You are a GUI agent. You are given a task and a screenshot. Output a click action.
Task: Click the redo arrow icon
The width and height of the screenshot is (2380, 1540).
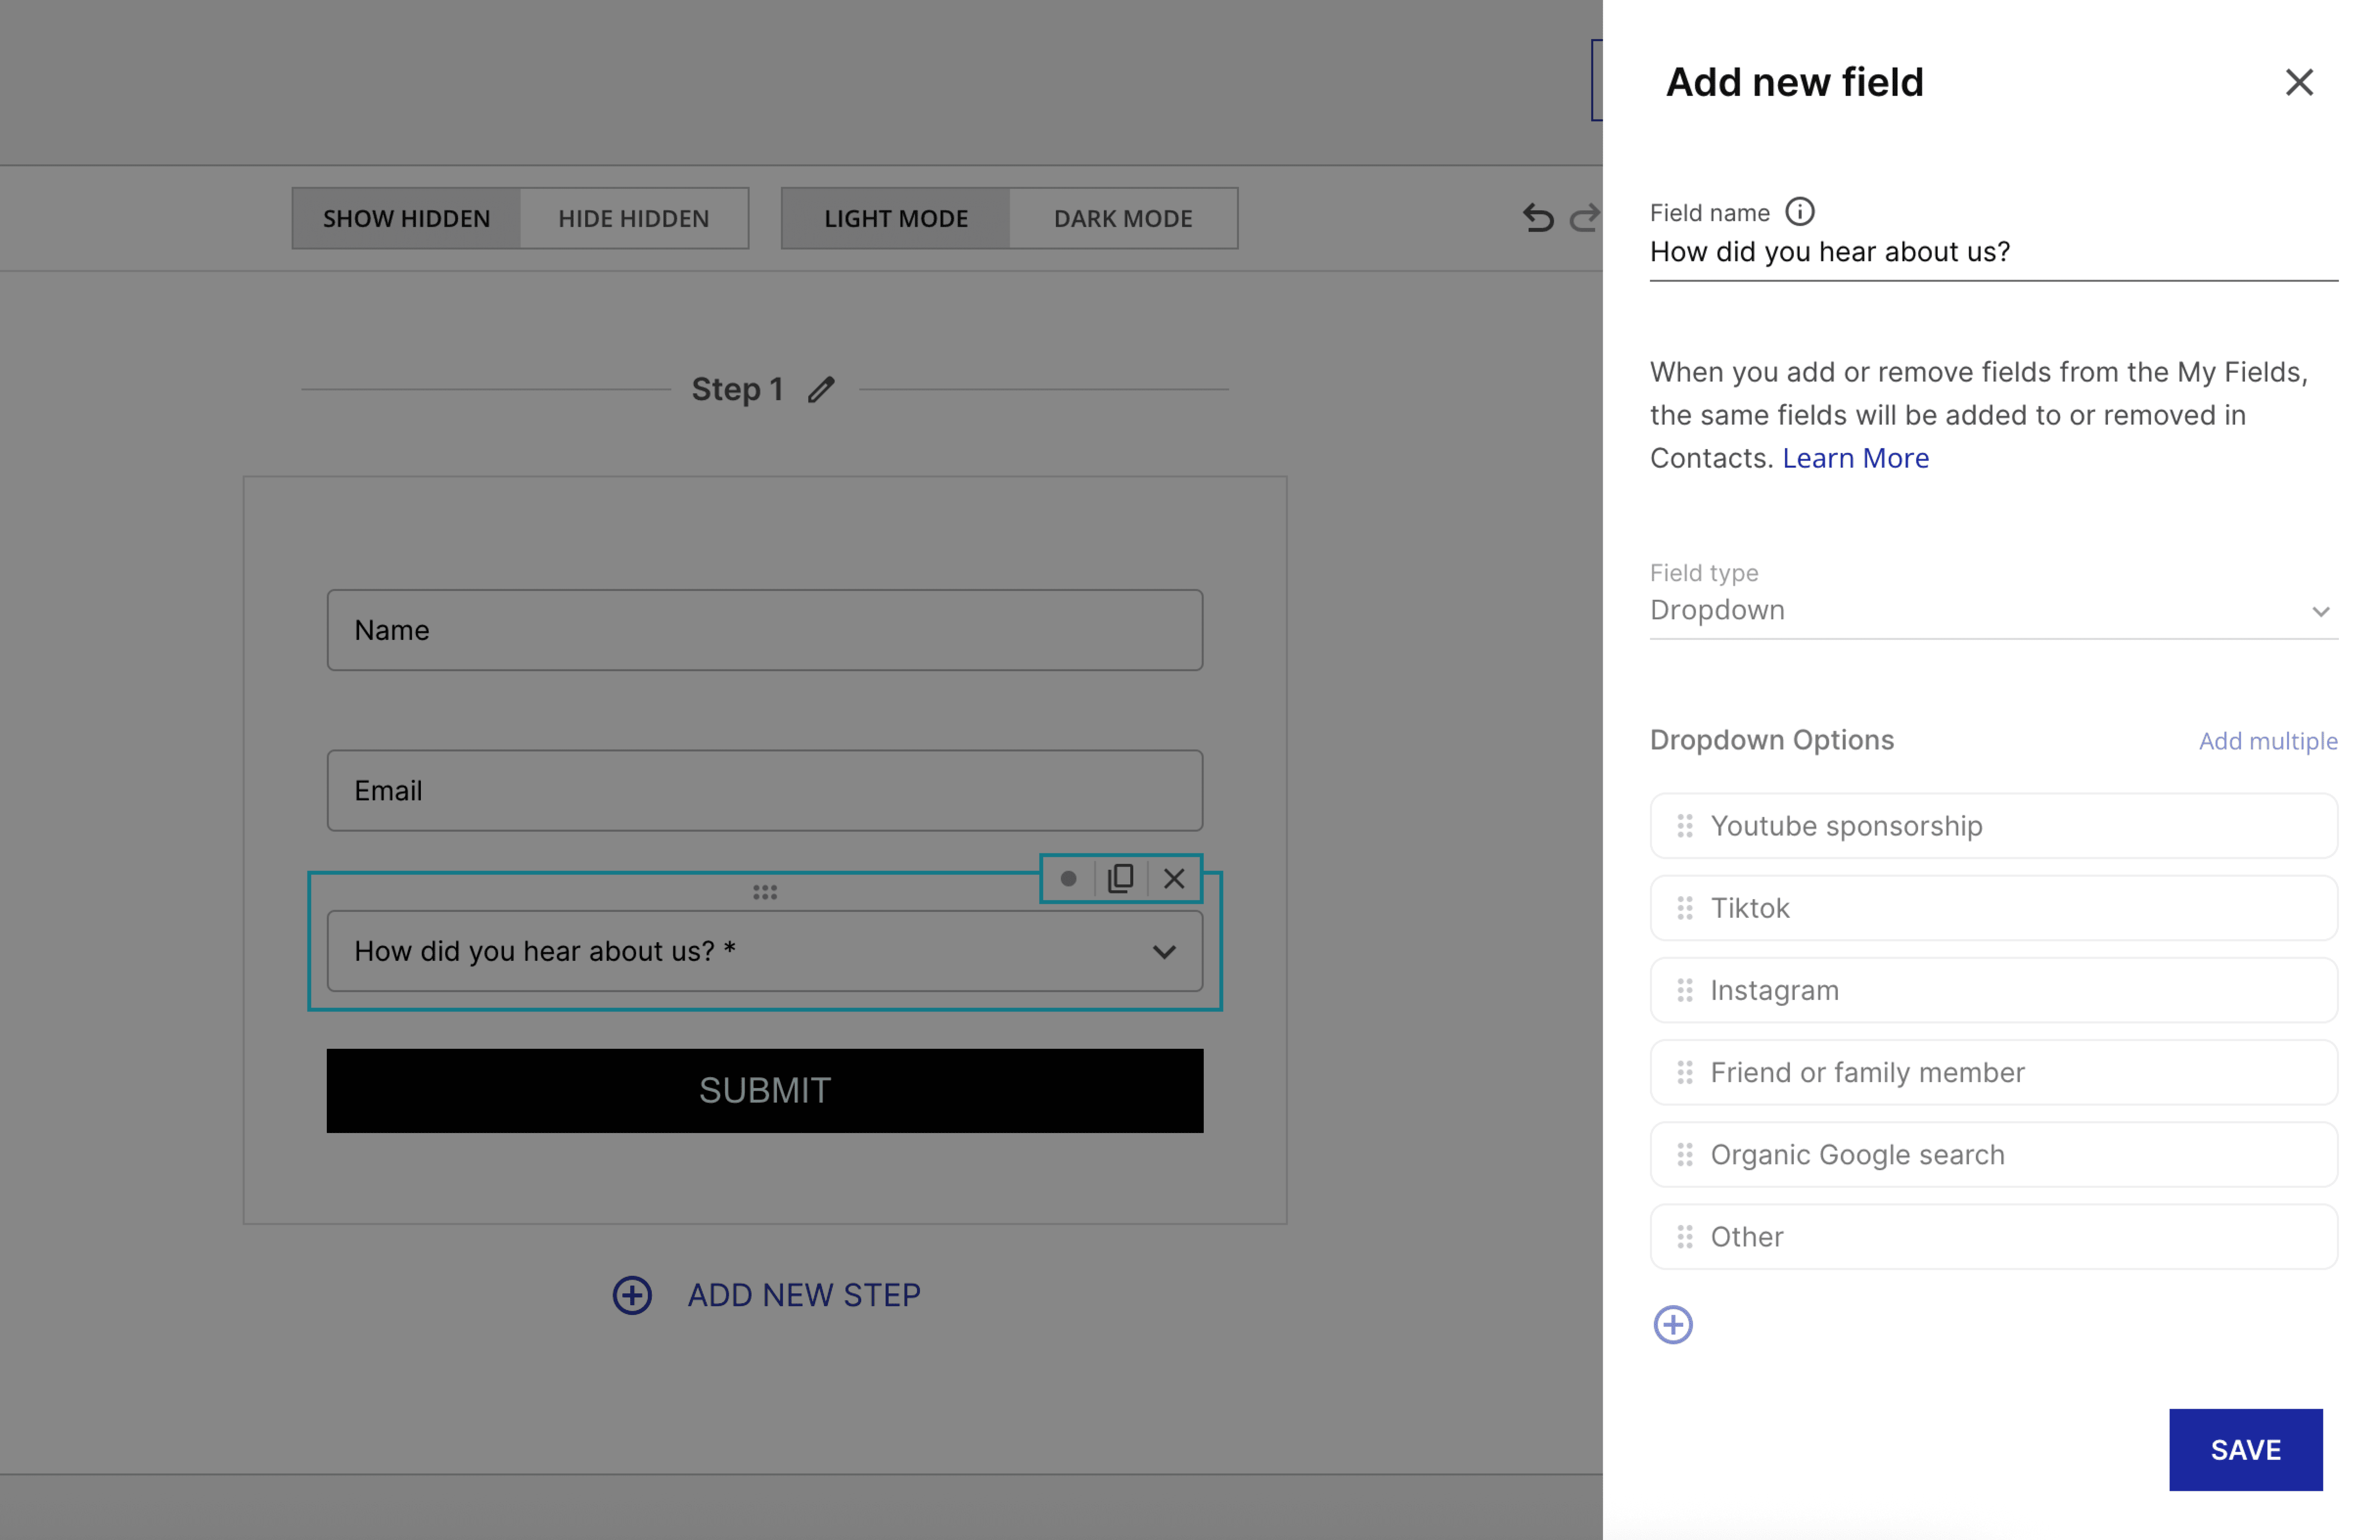[x=1584, y=217]
